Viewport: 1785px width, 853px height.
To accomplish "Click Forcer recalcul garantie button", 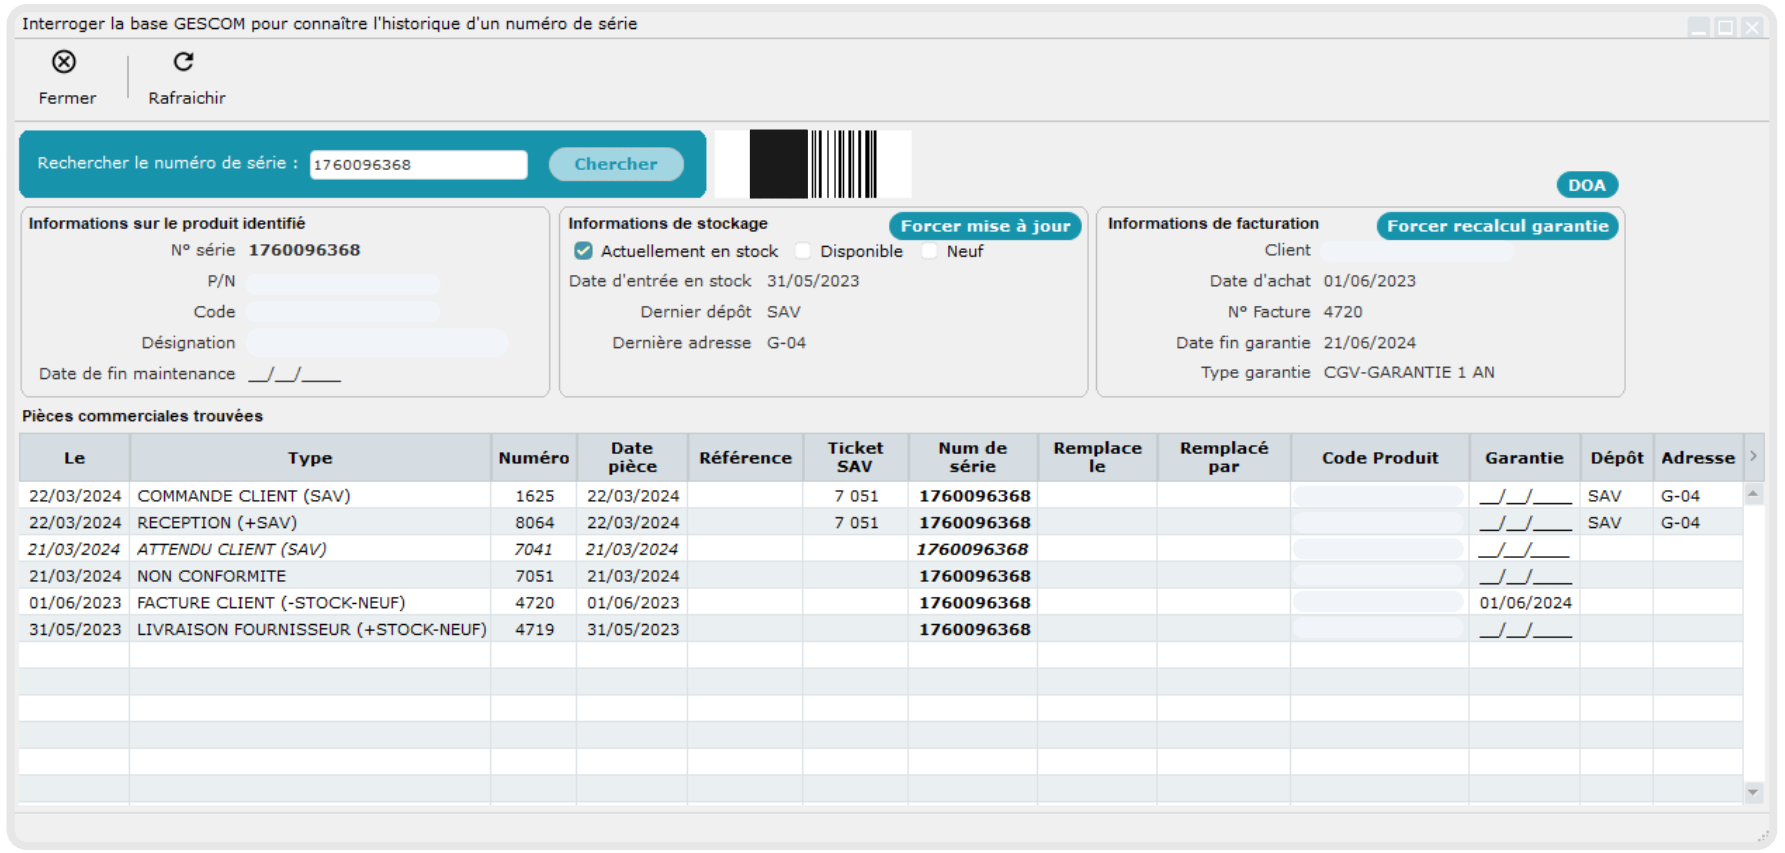I will (1496, 226).
